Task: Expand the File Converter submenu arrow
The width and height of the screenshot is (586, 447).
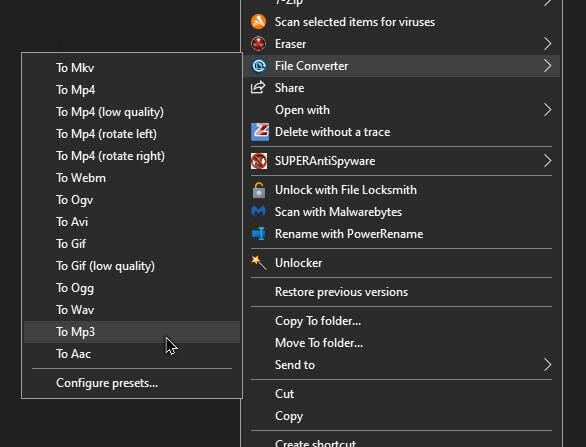Action: click(548, 66)
